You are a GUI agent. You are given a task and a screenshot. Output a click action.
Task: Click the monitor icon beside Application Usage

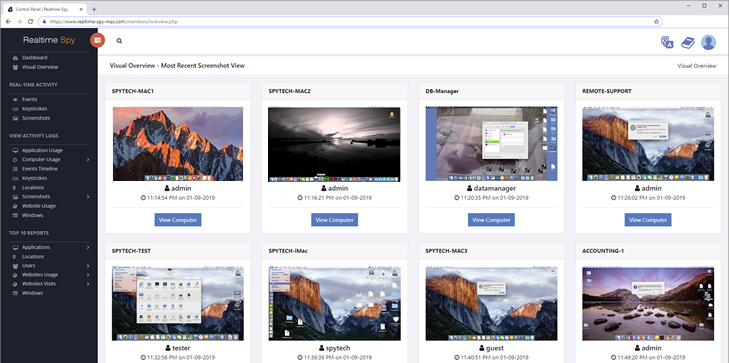click(x=15, y=151)
